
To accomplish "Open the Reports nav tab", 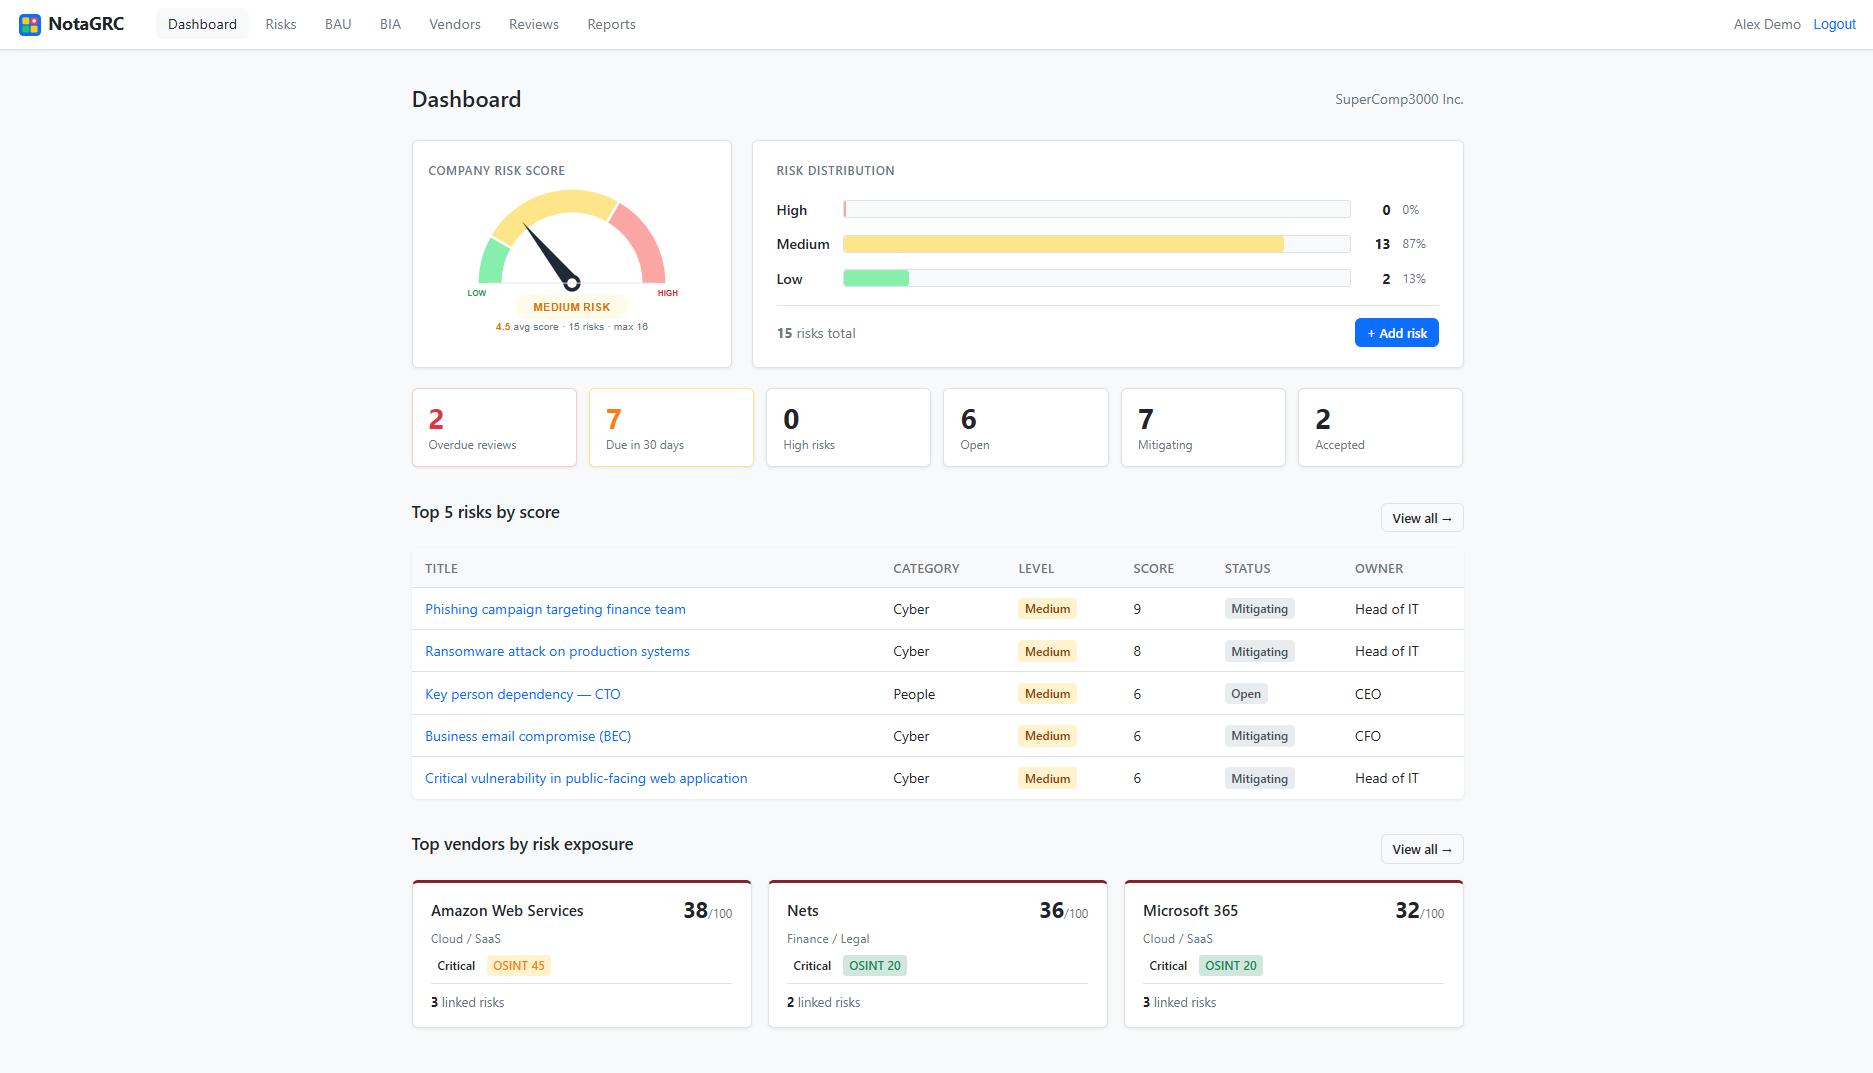I will click(611, 24).
